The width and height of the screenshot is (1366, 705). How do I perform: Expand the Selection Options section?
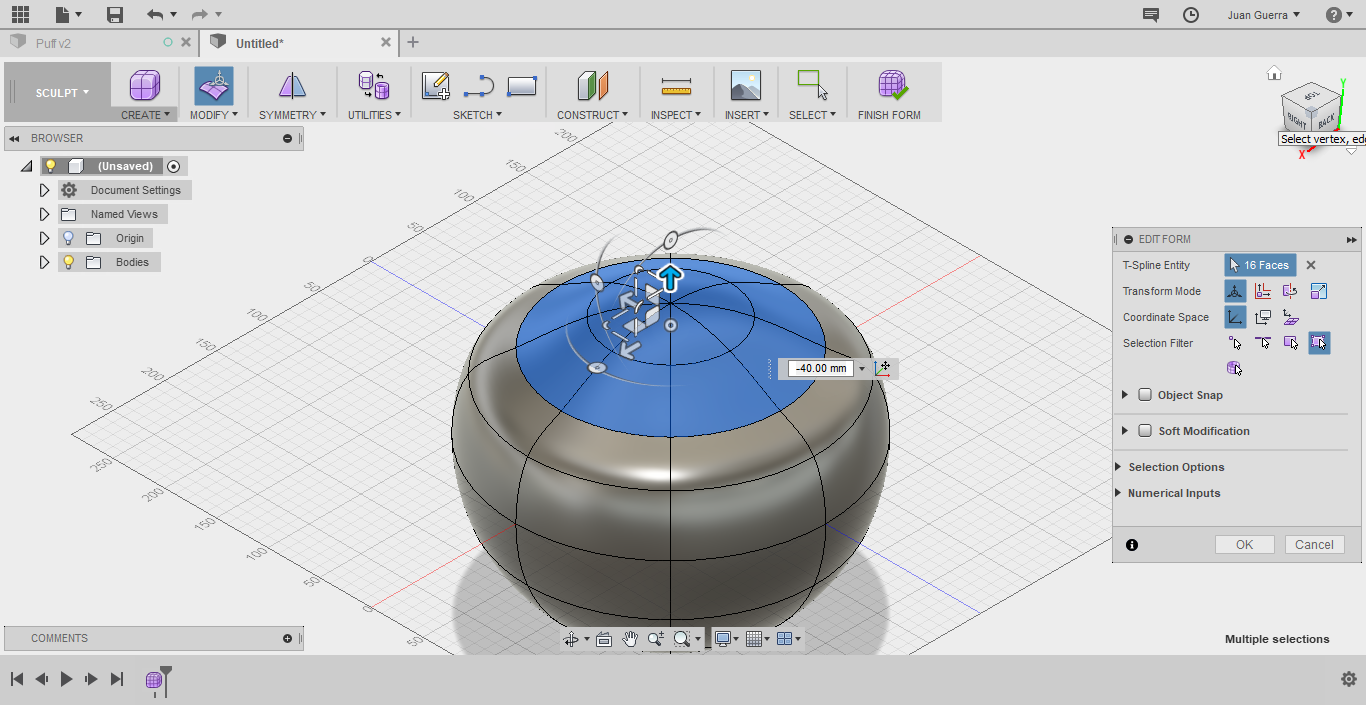1118,467
